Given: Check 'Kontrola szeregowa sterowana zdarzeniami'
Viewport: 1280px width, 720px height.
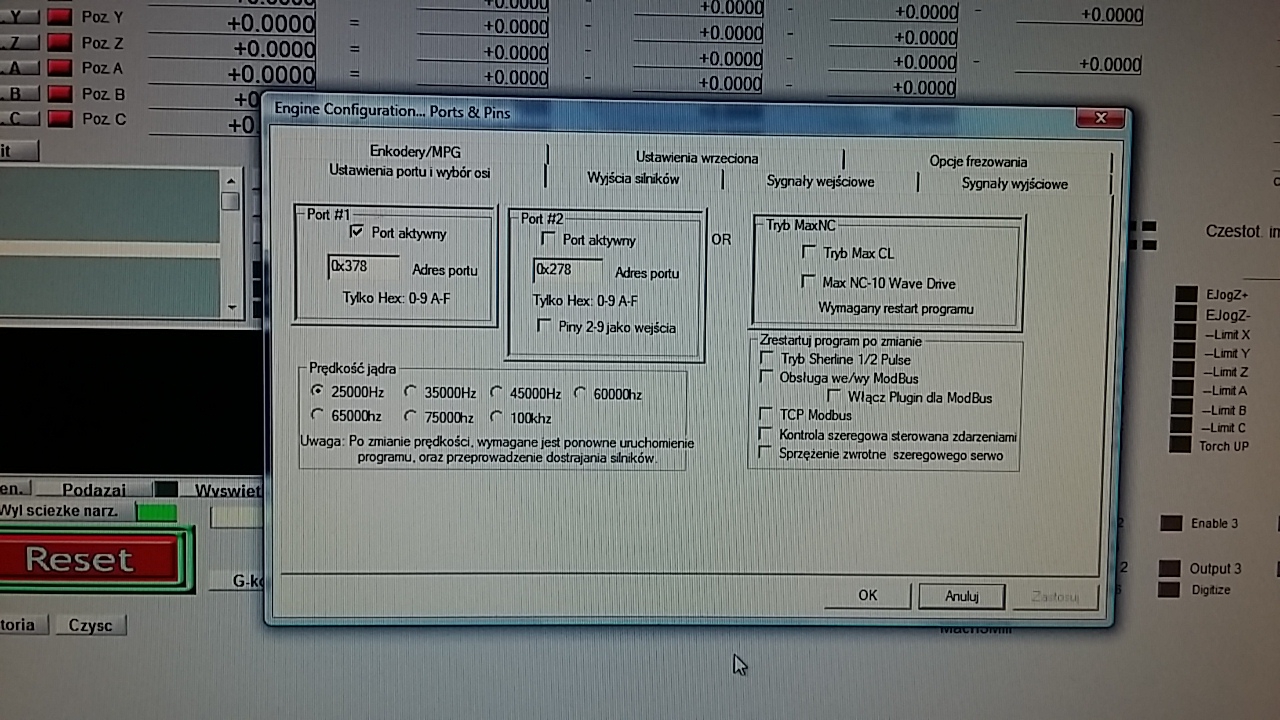Looking at the screenshot, I should click(766, 434).
